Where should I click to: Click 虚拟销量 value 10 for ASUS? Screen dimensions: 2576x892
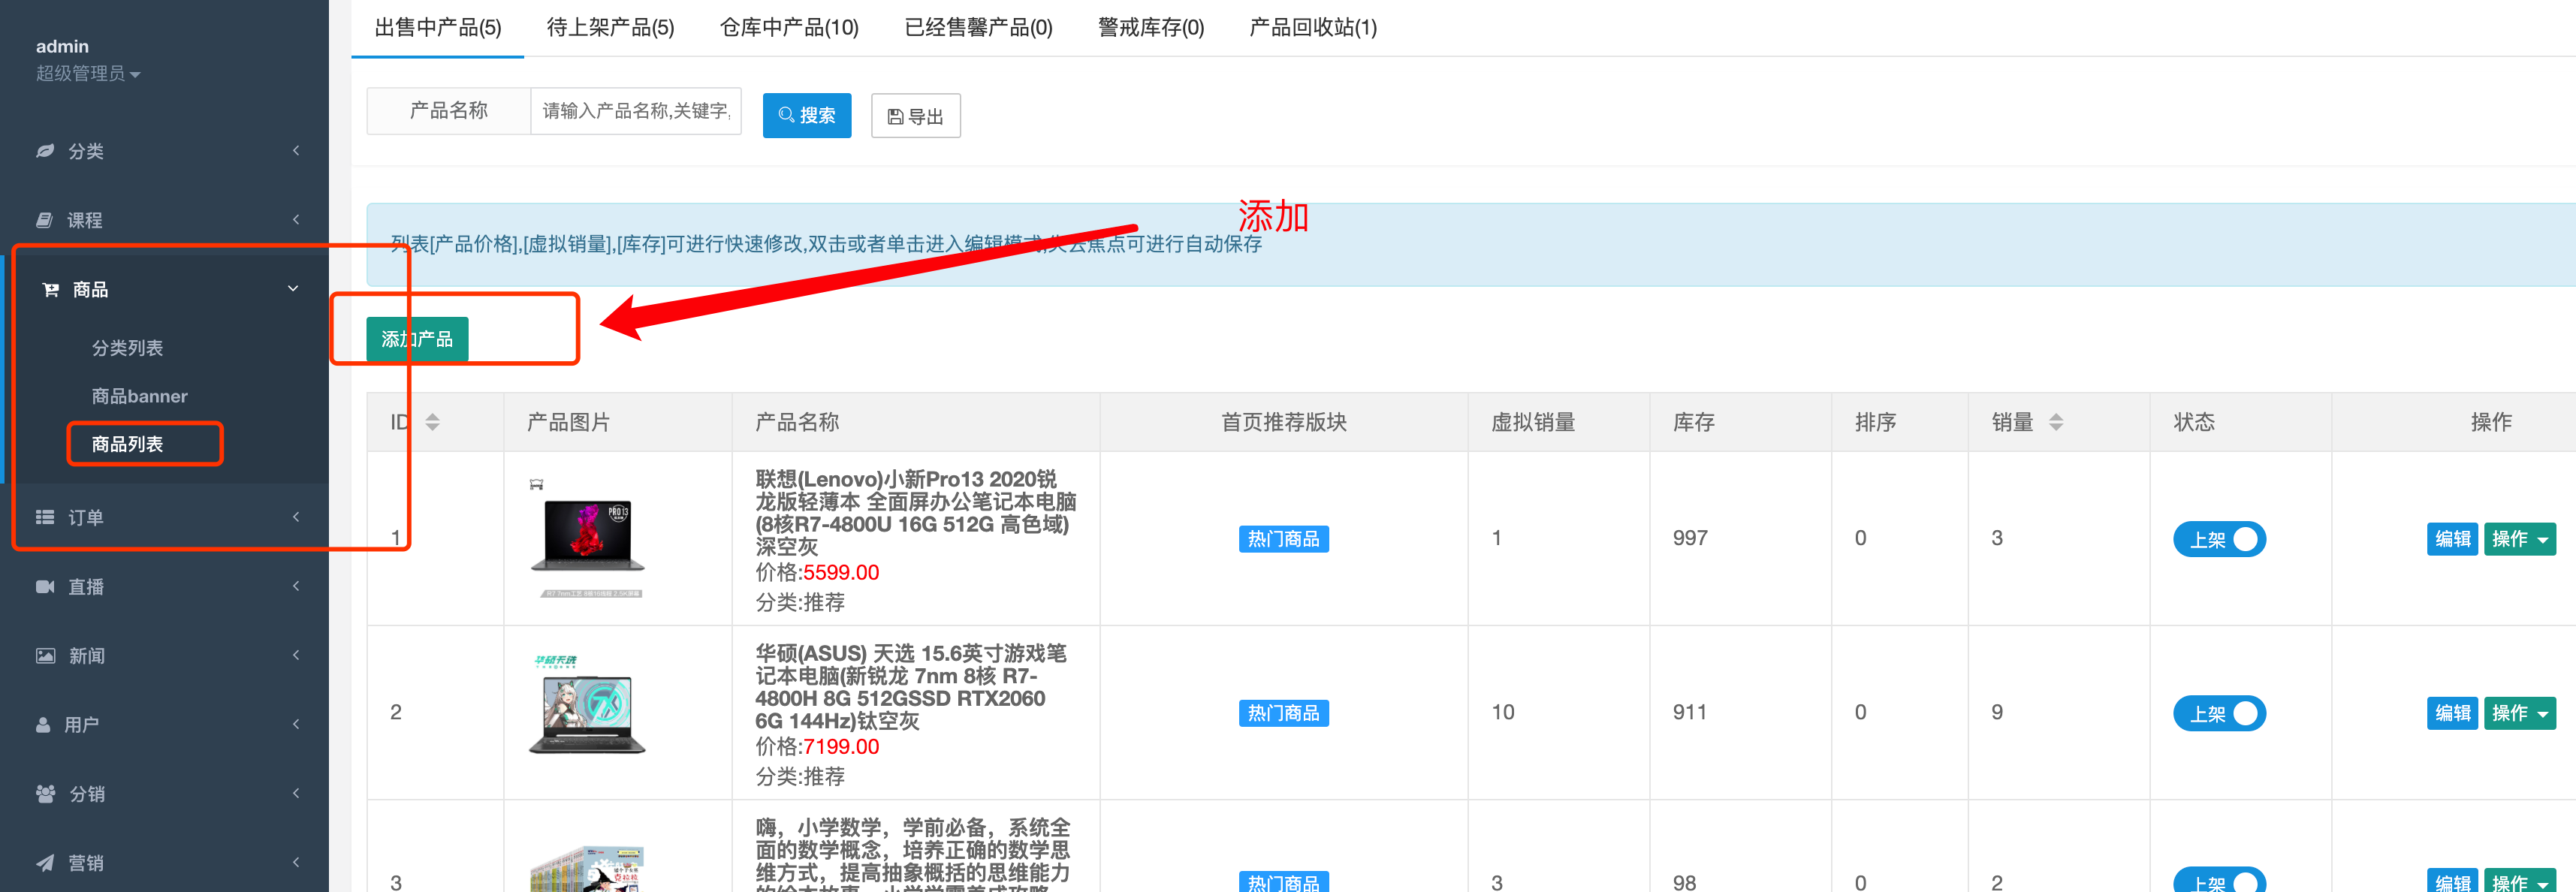1502,712
